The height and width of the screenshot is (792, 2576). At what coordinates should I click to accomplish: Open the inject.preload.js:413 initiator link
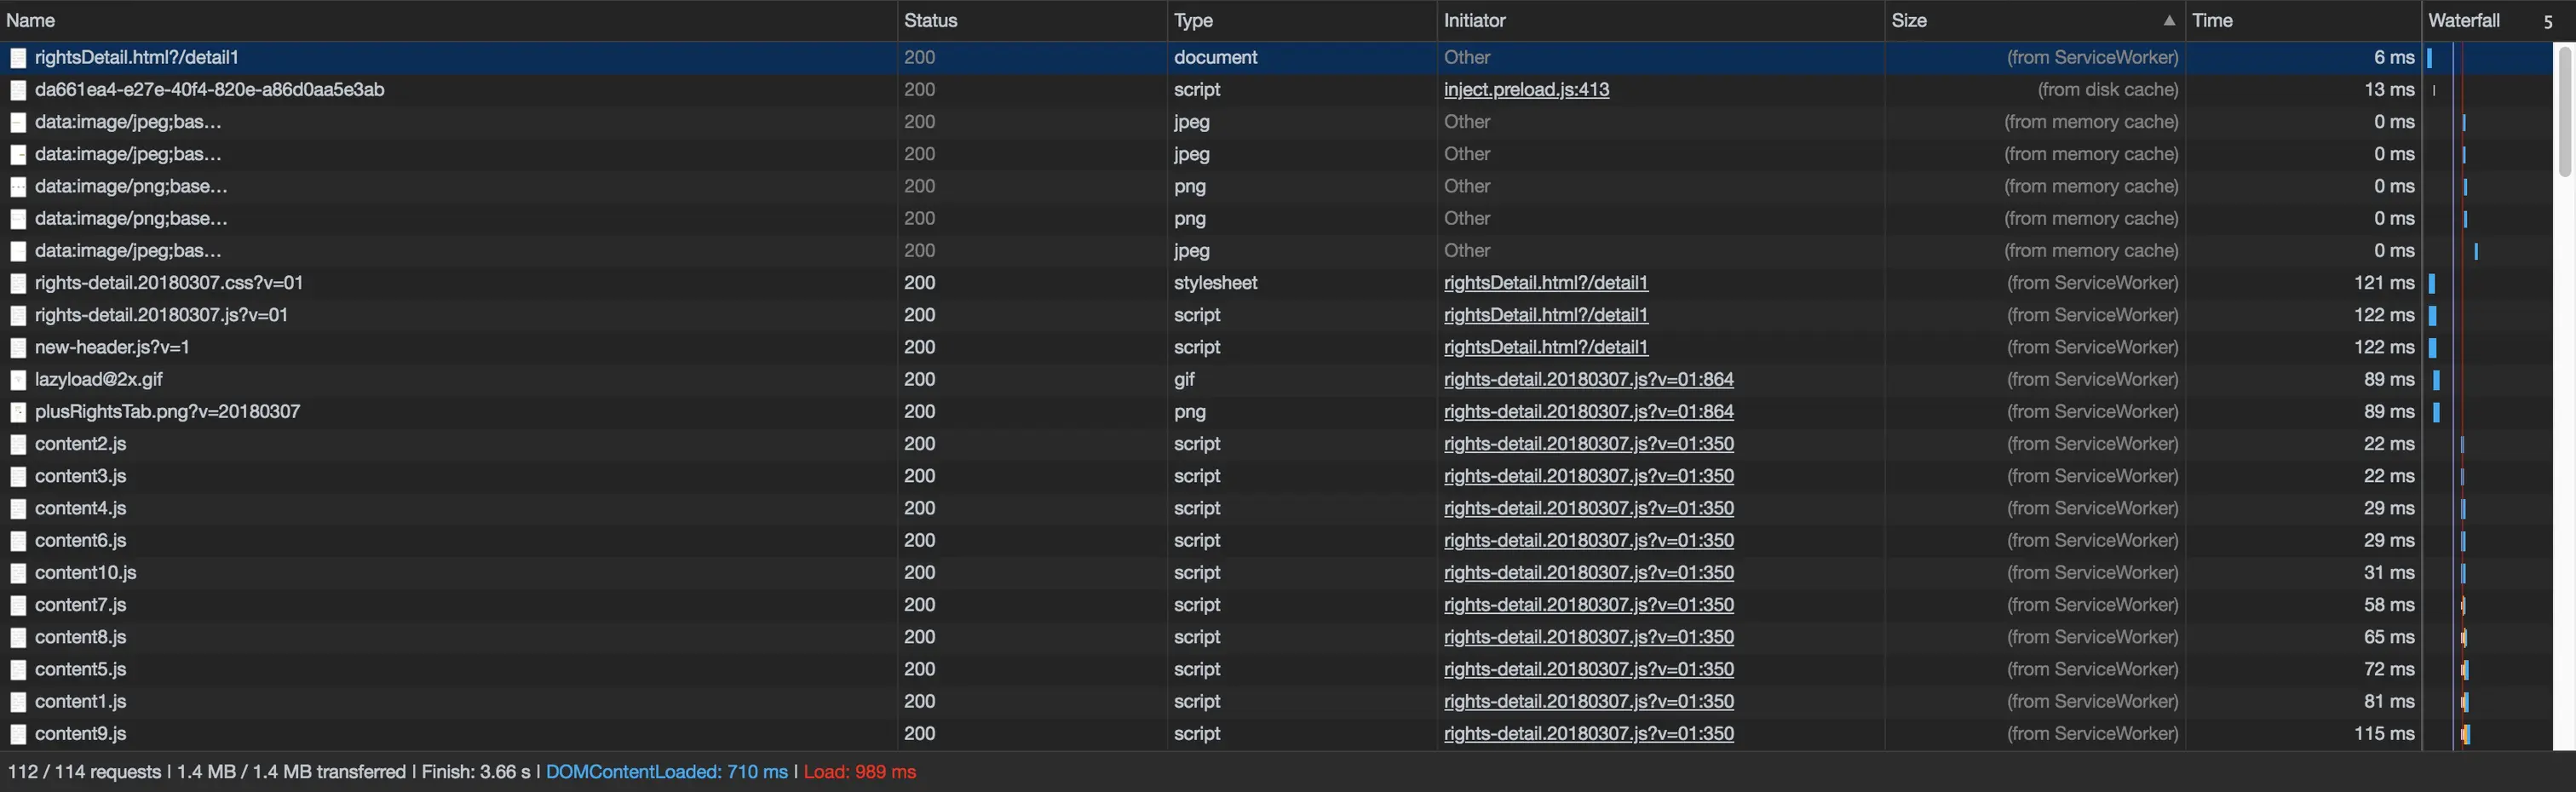point(1526,90)
